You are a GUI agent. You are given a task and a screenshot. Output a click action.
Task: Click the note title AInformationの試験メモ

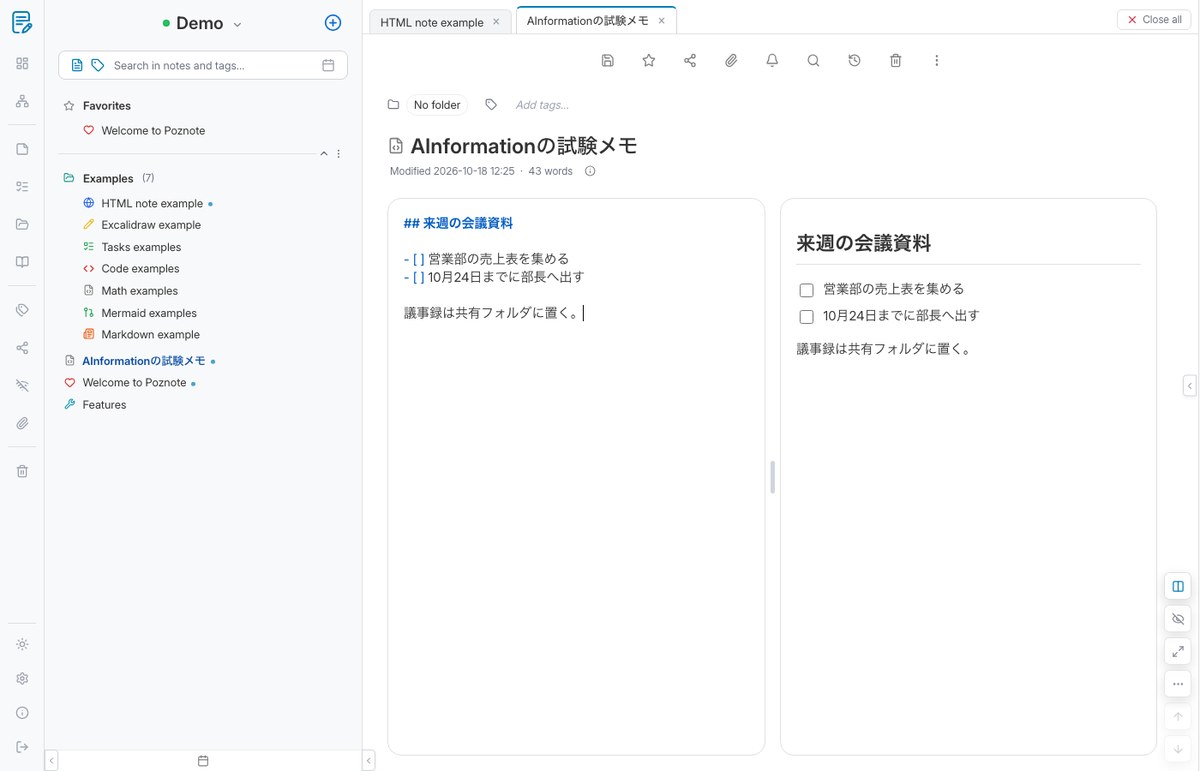524,146
